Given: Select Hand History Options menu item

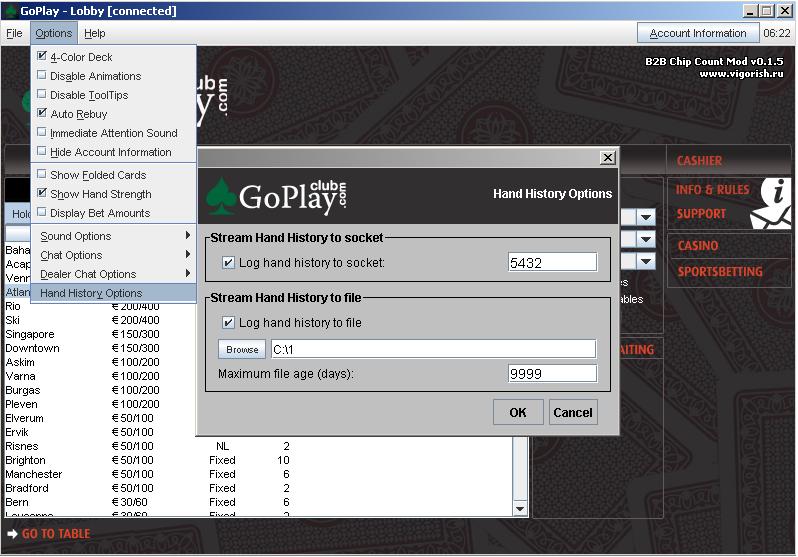Looking at the screenshot, I should 113,293.
